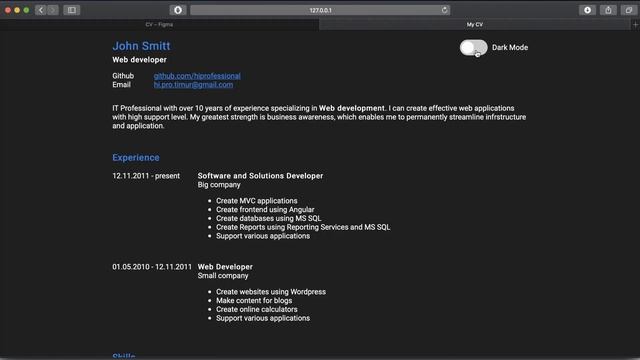Select the My CV tab
Image resolution: width=640 pixels, height=360 pixels.
(x=475, y=24)
